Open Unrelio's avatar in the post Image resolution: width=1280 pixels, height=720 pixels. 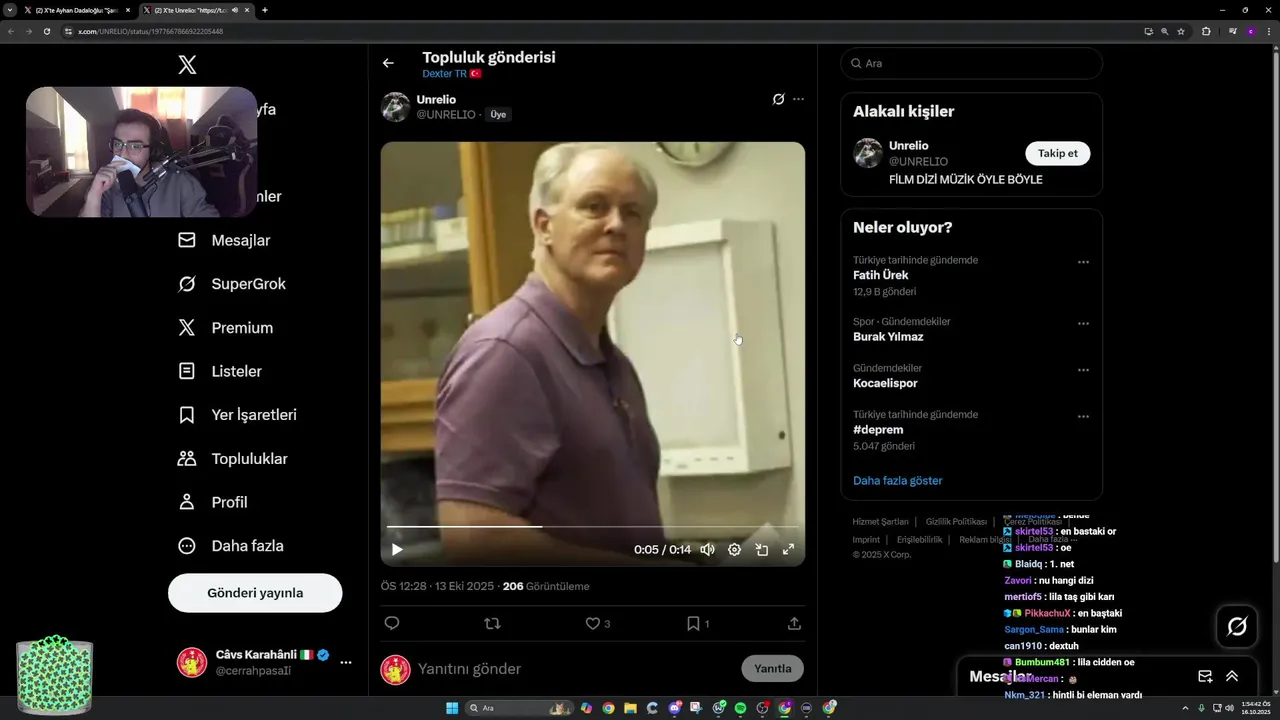(x=395, y=107)
